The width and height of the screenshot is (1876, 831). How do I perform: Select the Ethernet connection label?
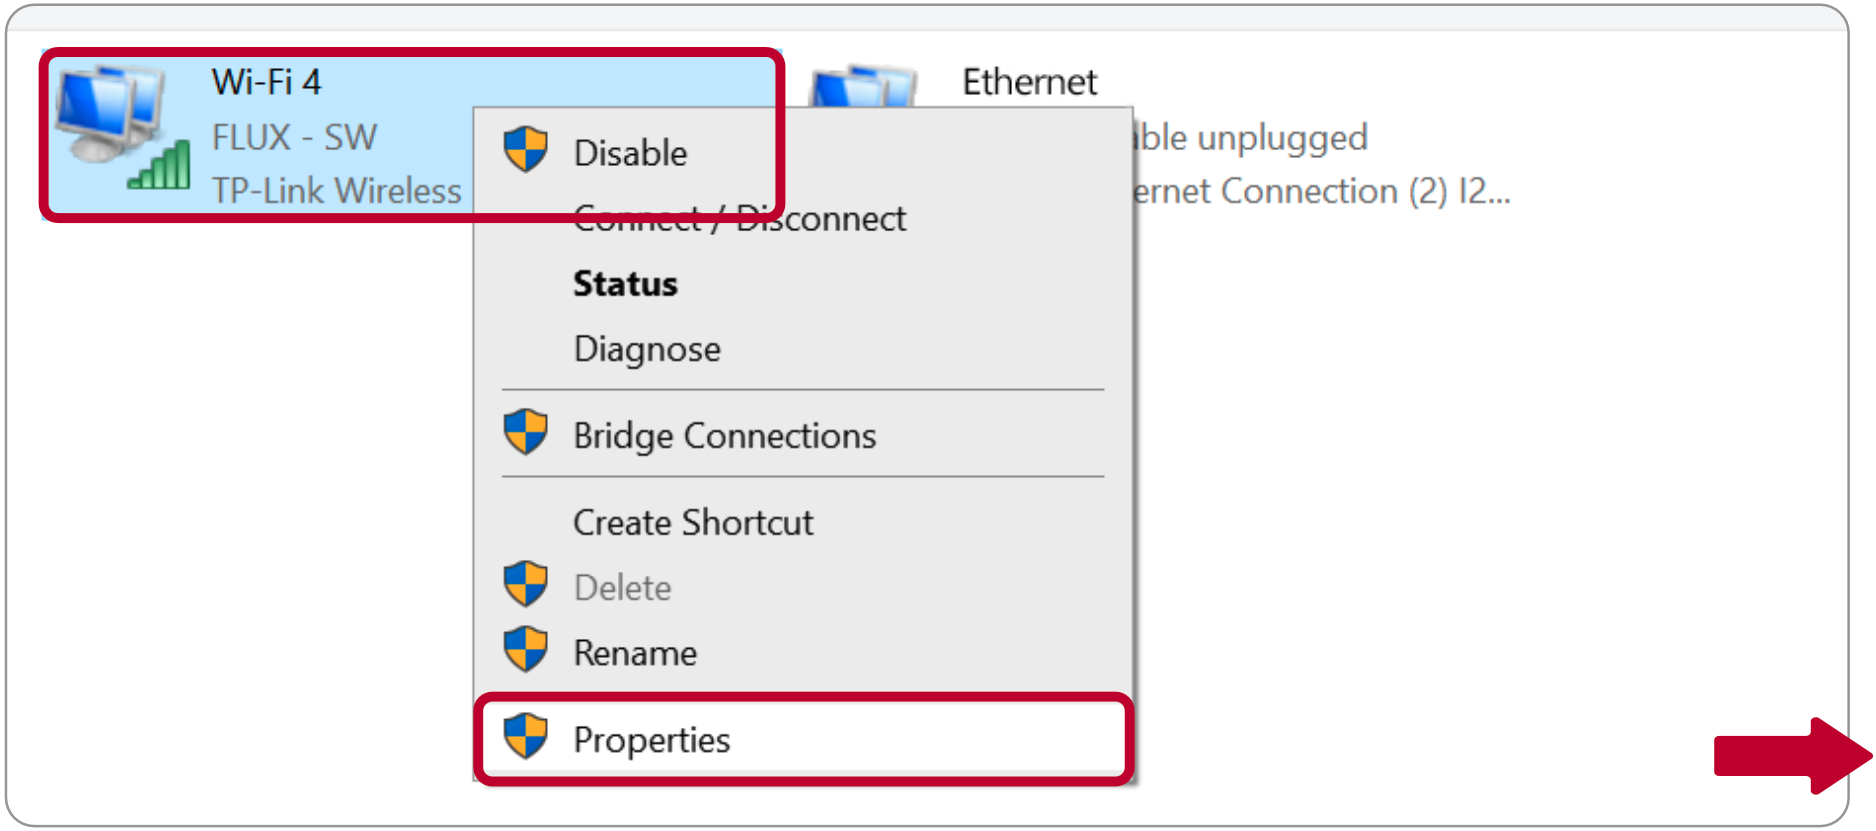[x=1029, y=82]
